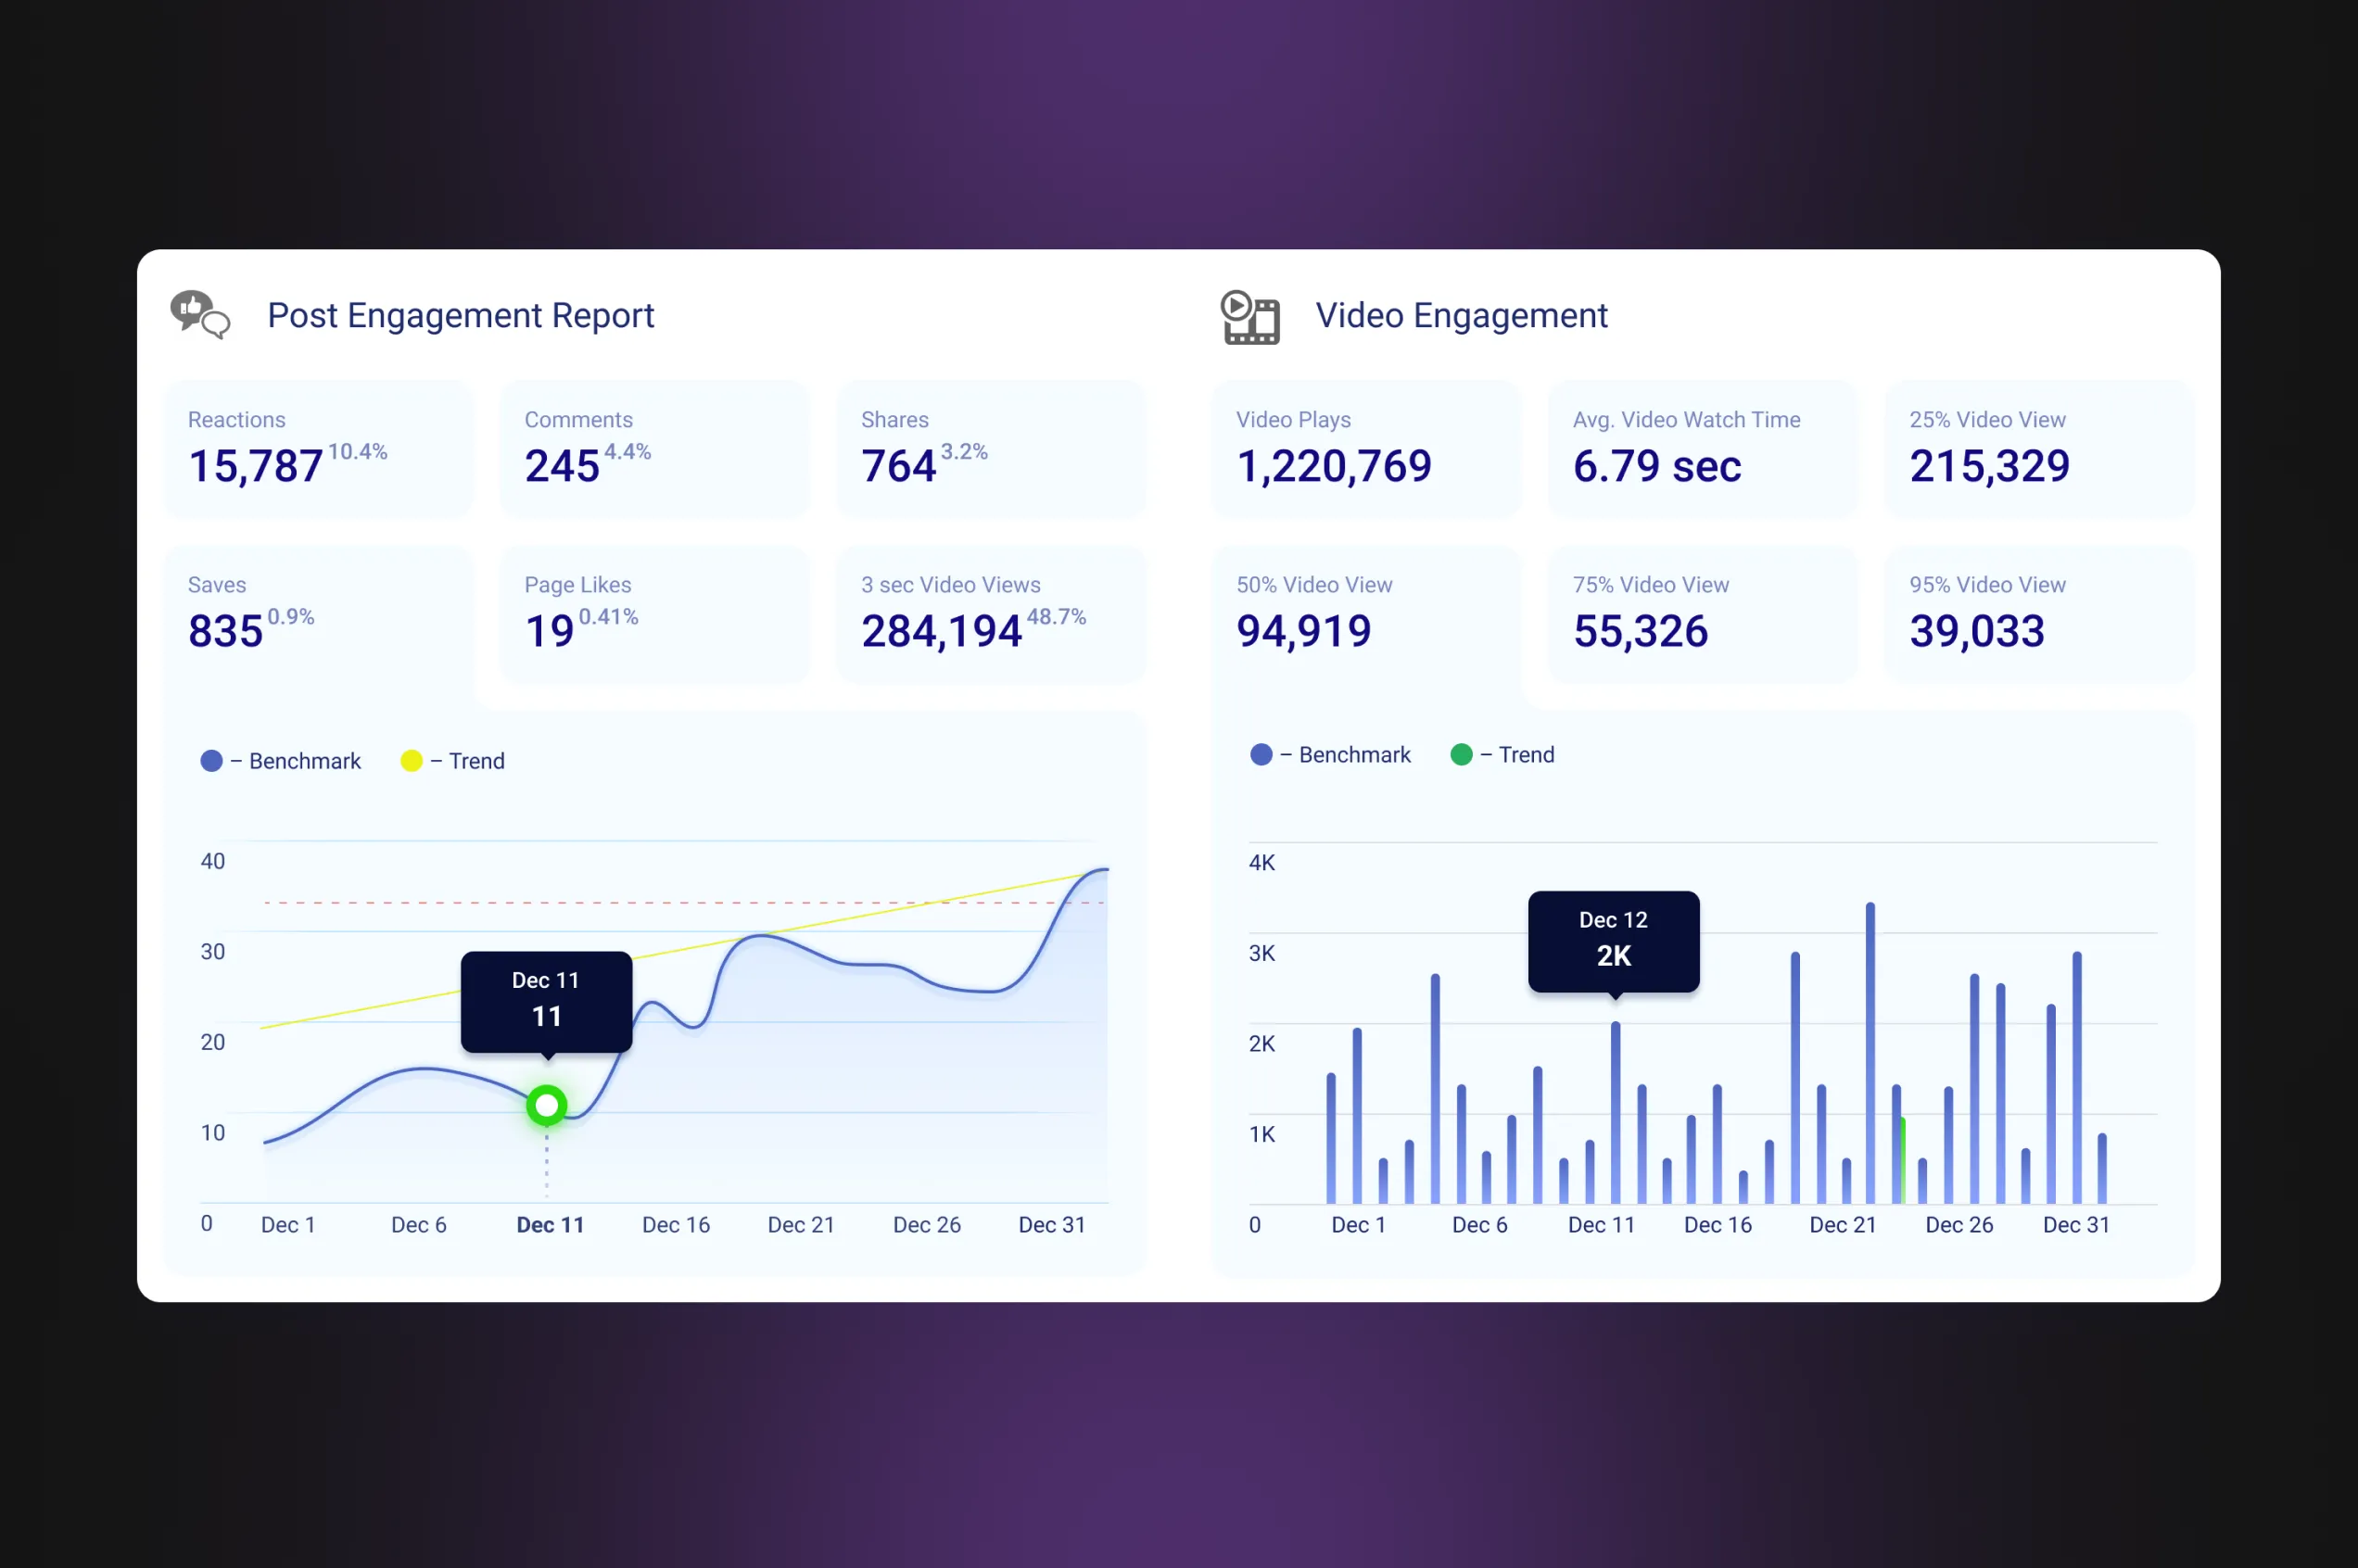
Task: Click the green data point marker on line chart
Action: [x=546, y=1105]
